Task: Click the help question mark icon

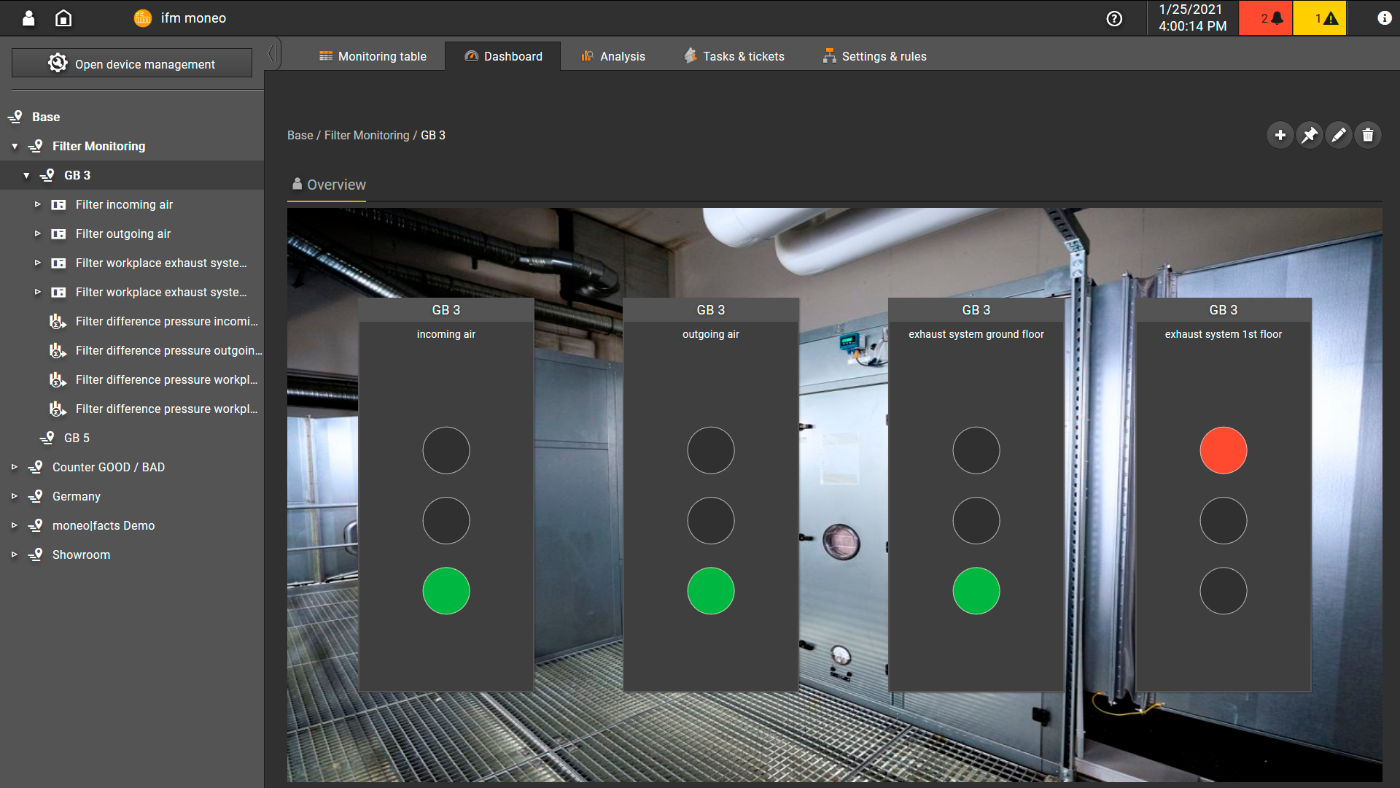Action: (1114, 18)
